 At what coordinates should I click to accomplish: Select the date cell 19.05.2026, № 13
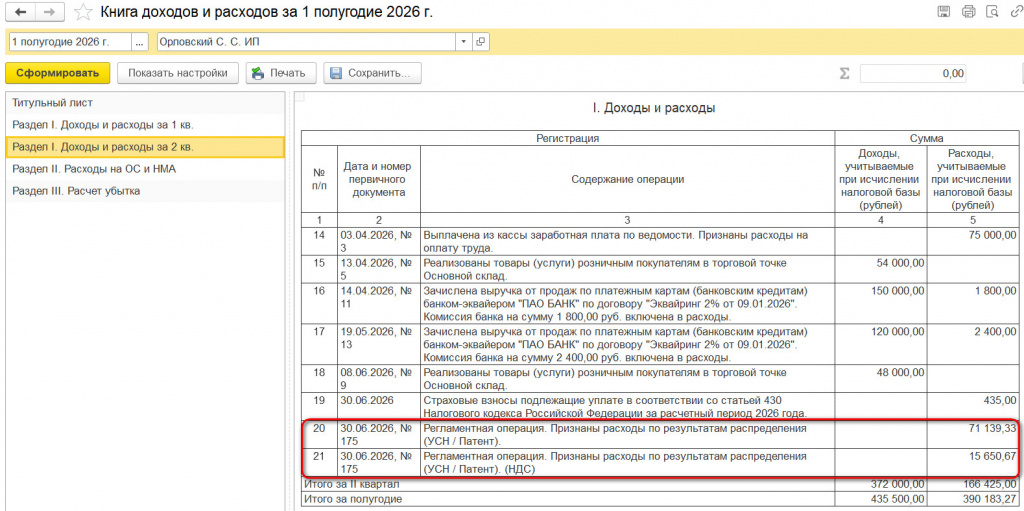coord(377,344)
